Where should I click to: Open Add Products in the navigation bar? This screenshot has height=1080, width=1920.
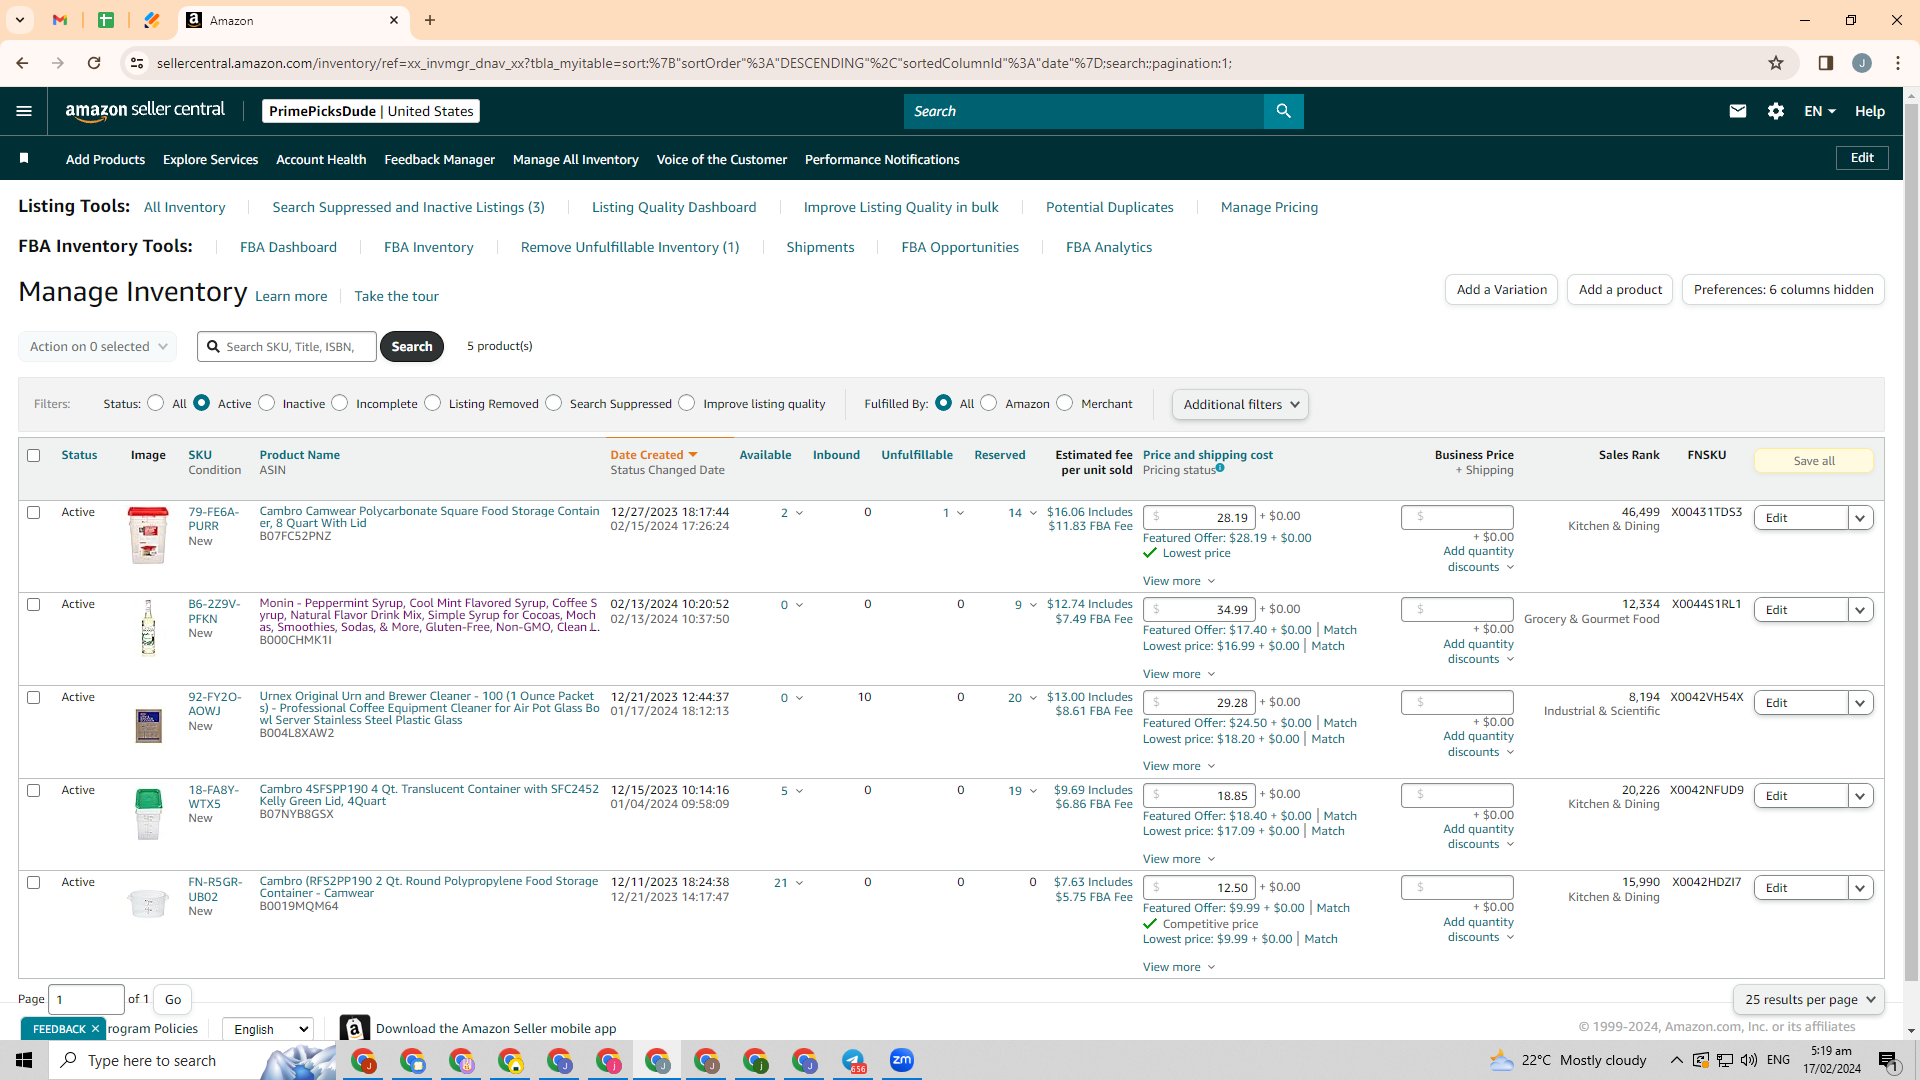pos(105,159)
